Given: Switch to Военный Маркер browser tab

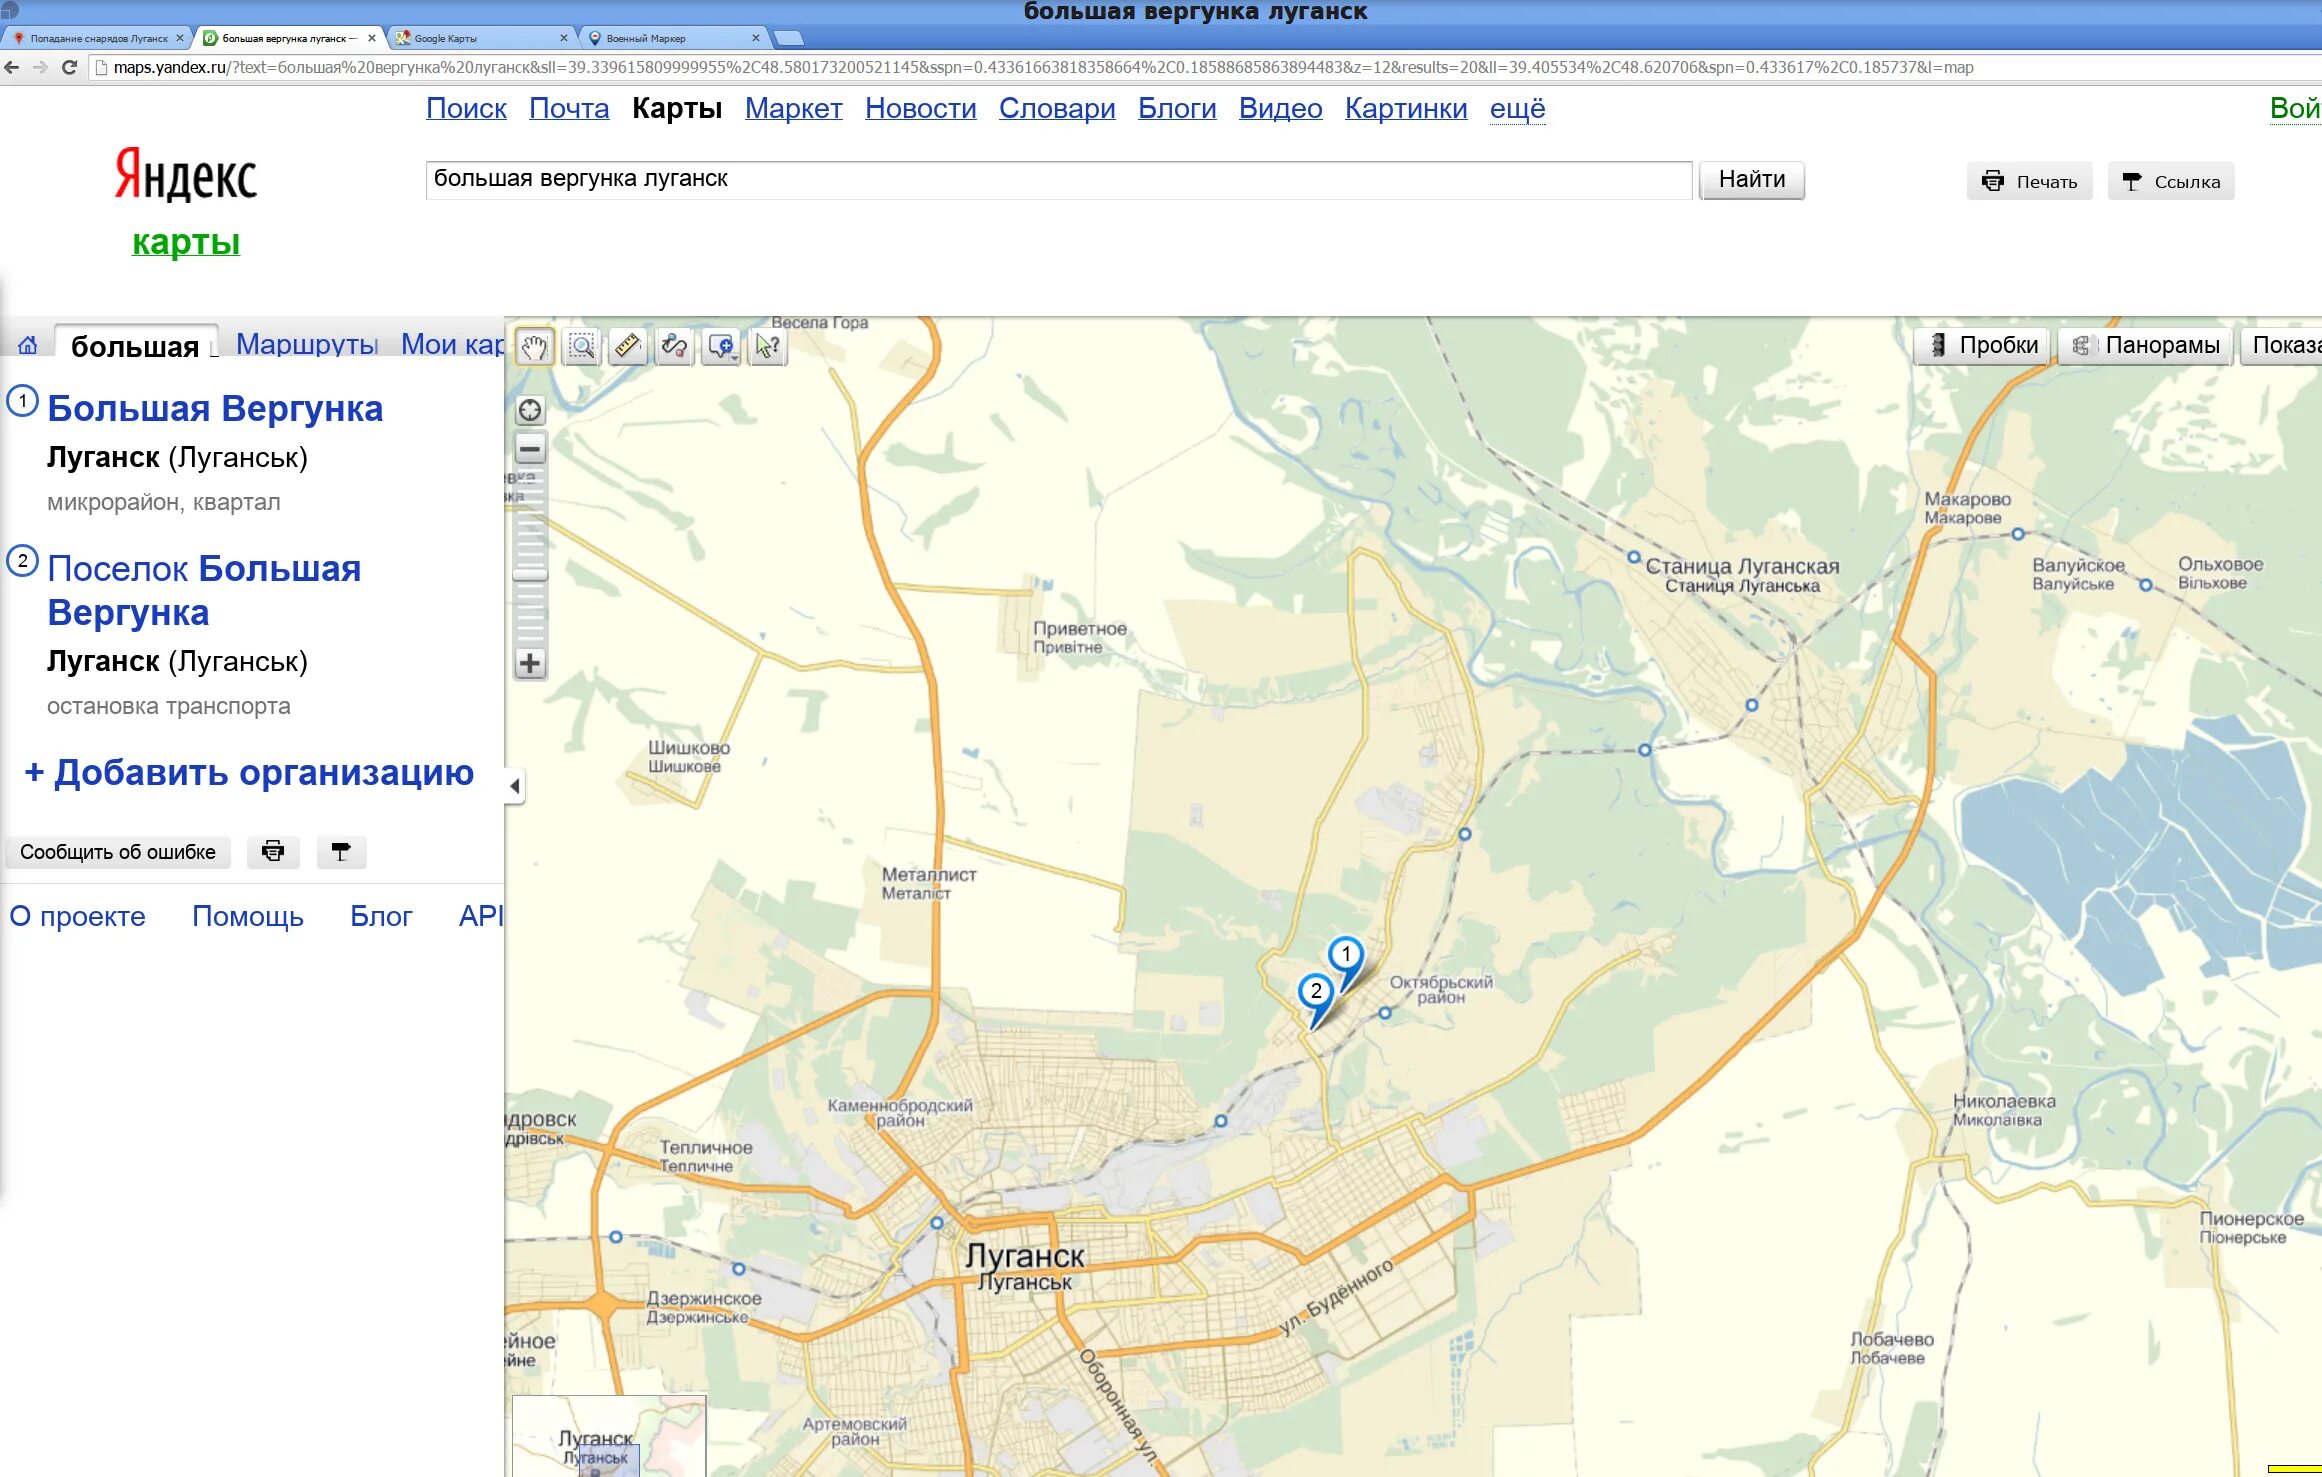Looking at the screenshot, I should (672, 38).
